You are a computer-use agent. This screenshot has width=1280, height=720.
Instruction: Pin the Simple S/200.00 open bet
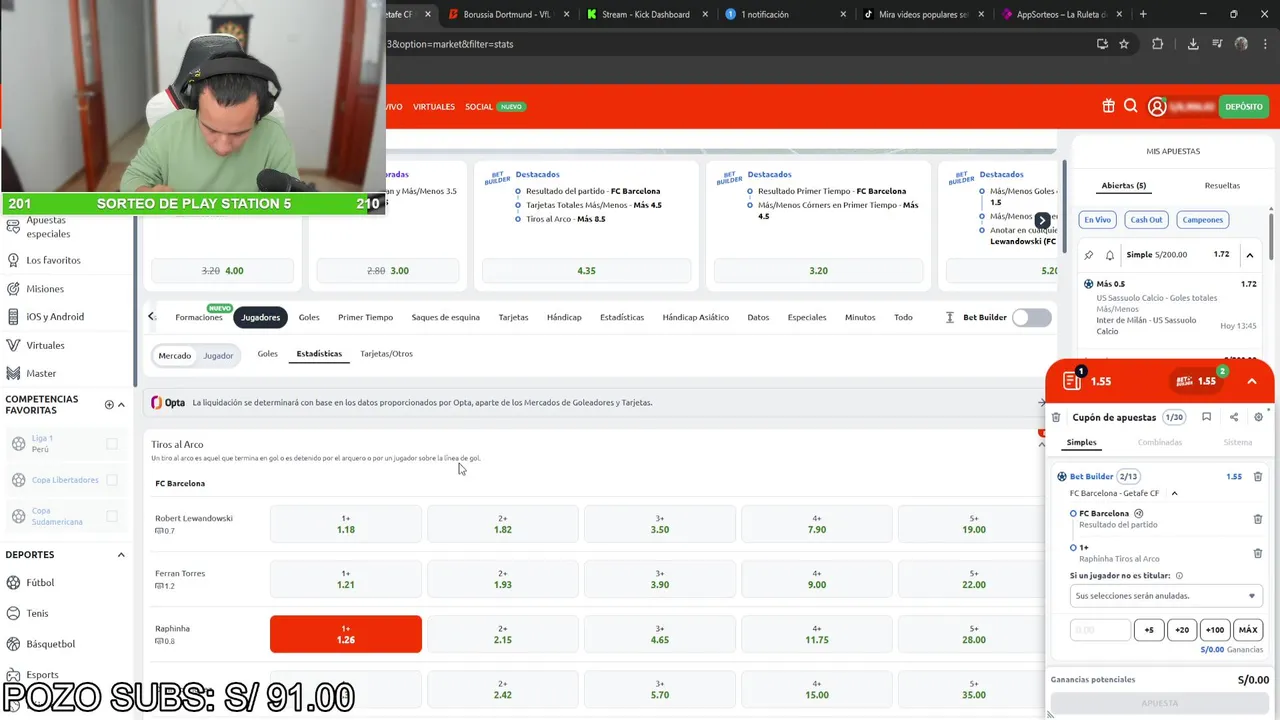tap(1089, 255)
